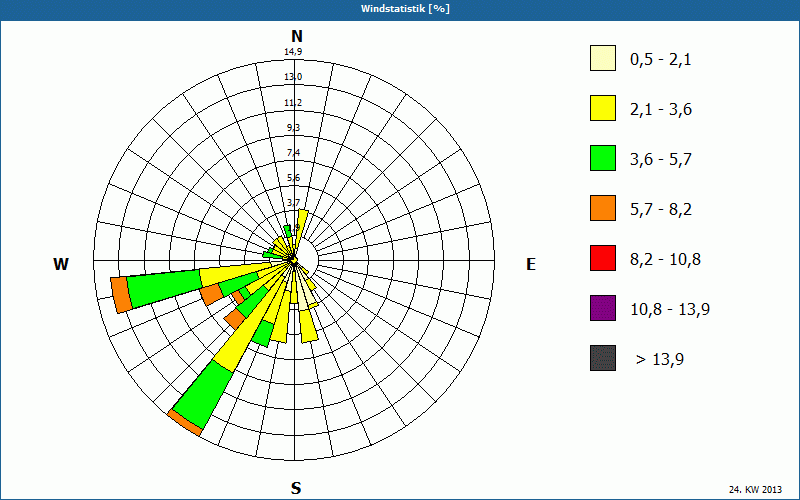Click the '11,2' ring scale value
The image size is (800, 500).
293,103
